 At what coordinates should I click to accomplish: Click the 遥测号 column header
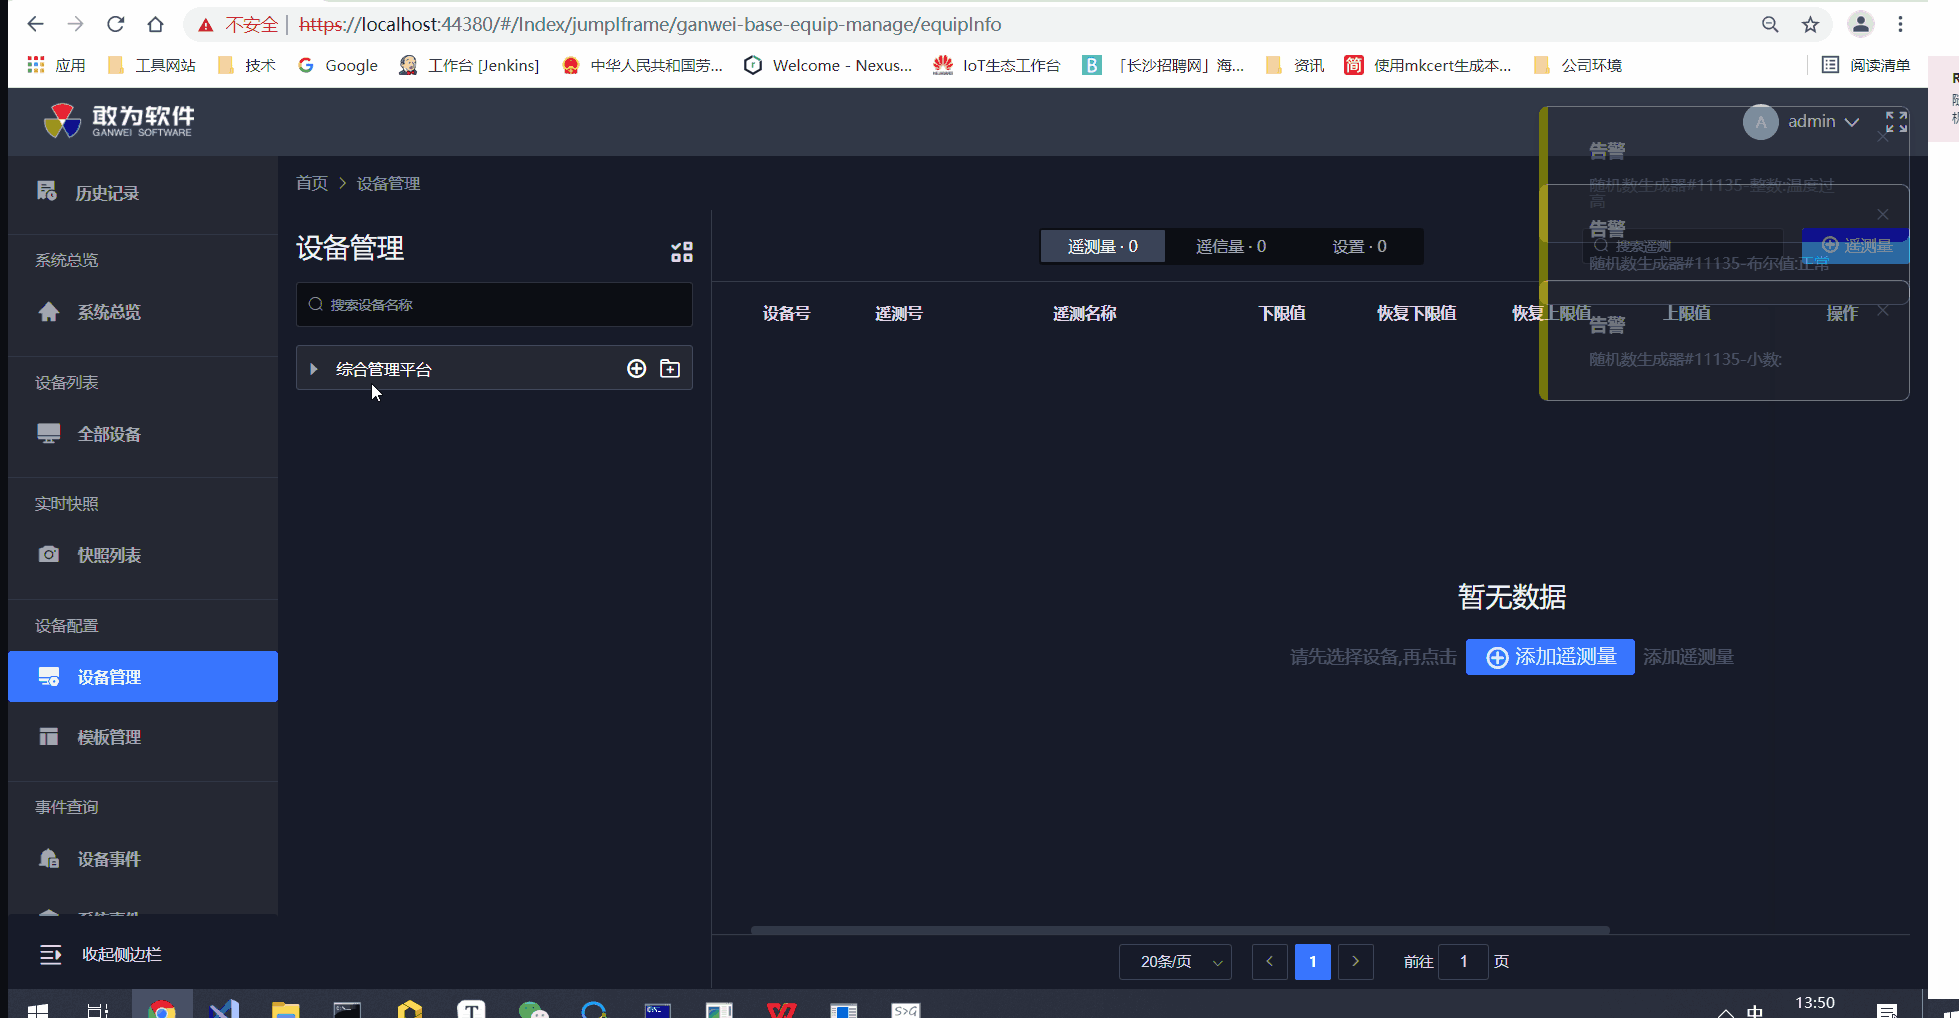click(898, 313)
